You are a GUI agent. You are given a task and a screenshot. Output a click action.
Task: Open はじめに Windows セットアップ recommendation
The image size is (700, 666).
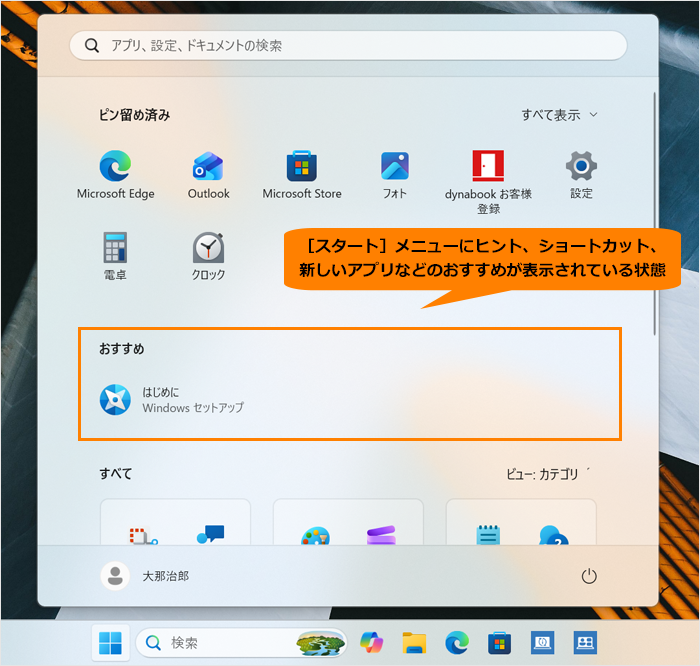pyautogui.click(x=172, y=400)
